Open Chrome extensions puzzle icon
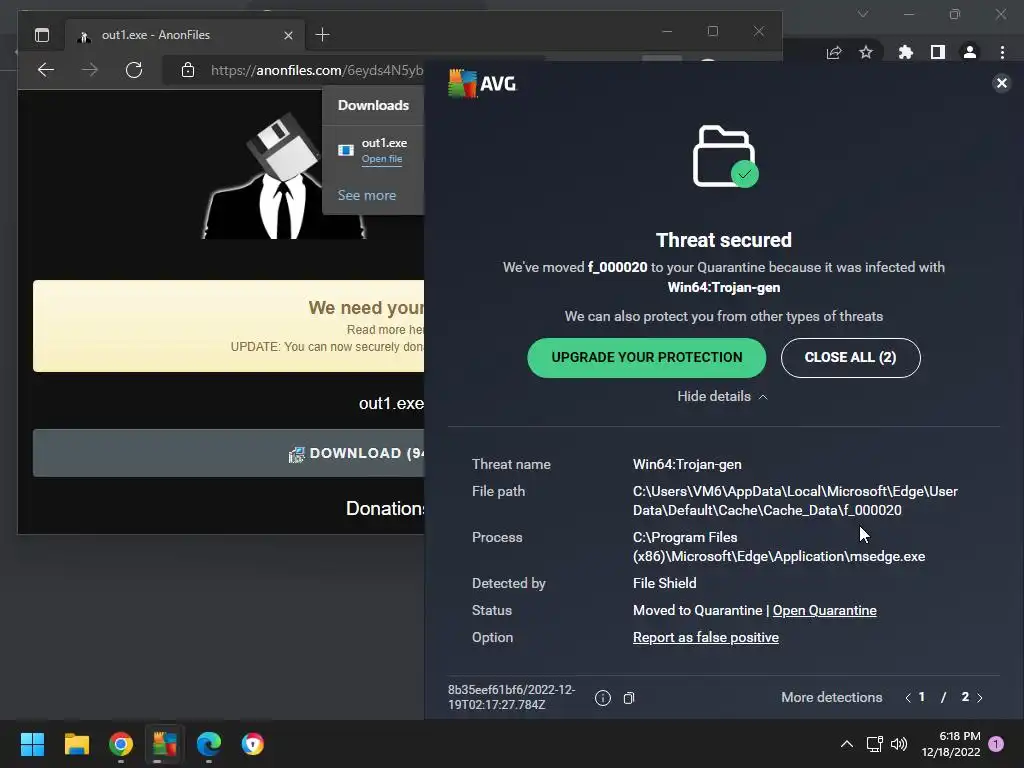Image resolution: width=1024 pixels, height=768 pixels. click(905, 52)
